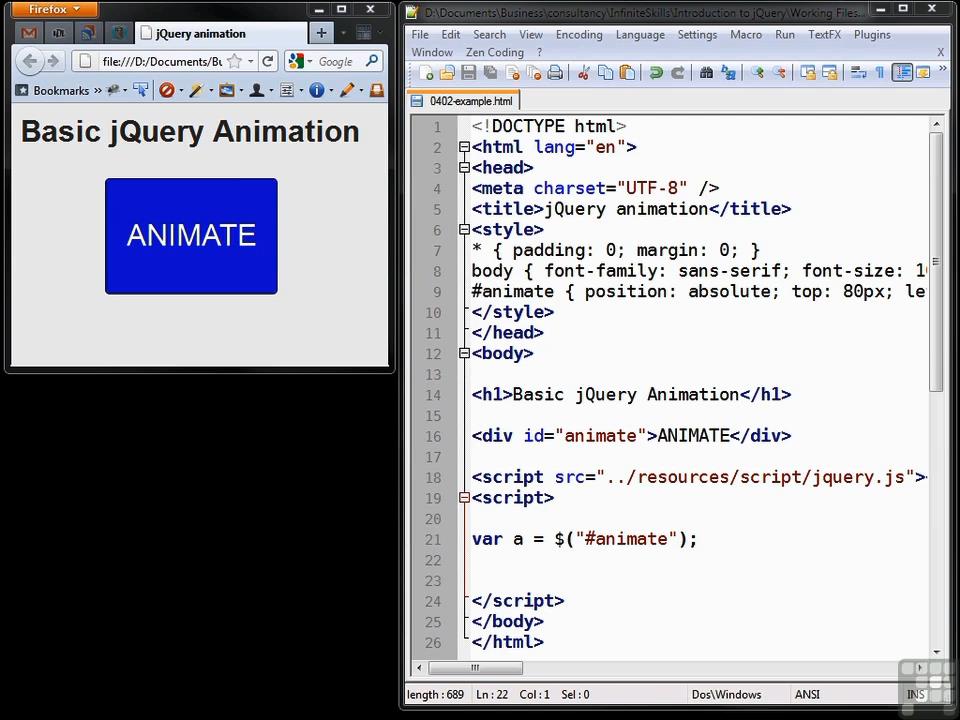Viewport: 960px width, 720px height.
Task: Collapse the script fold marker on line 19
Action: point(463,498)
